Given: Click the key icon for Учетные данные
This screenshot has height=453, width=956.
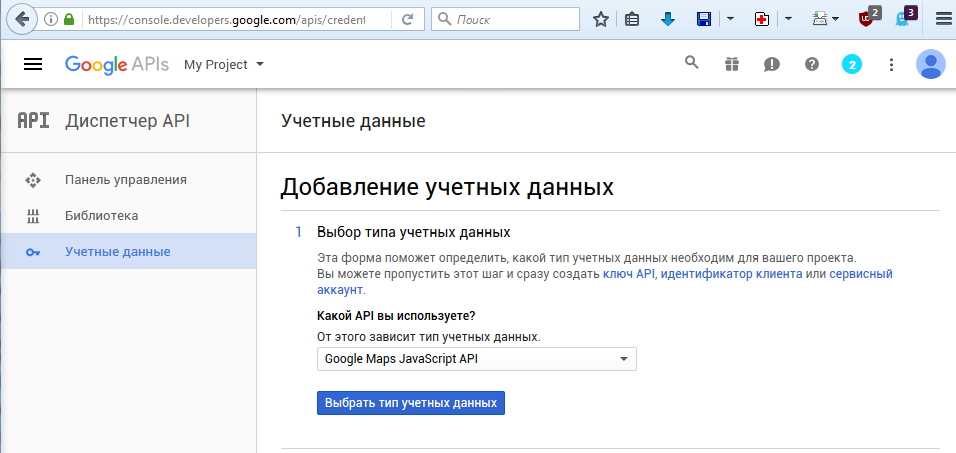Looking at the screenshot, I should click(32, 252).
